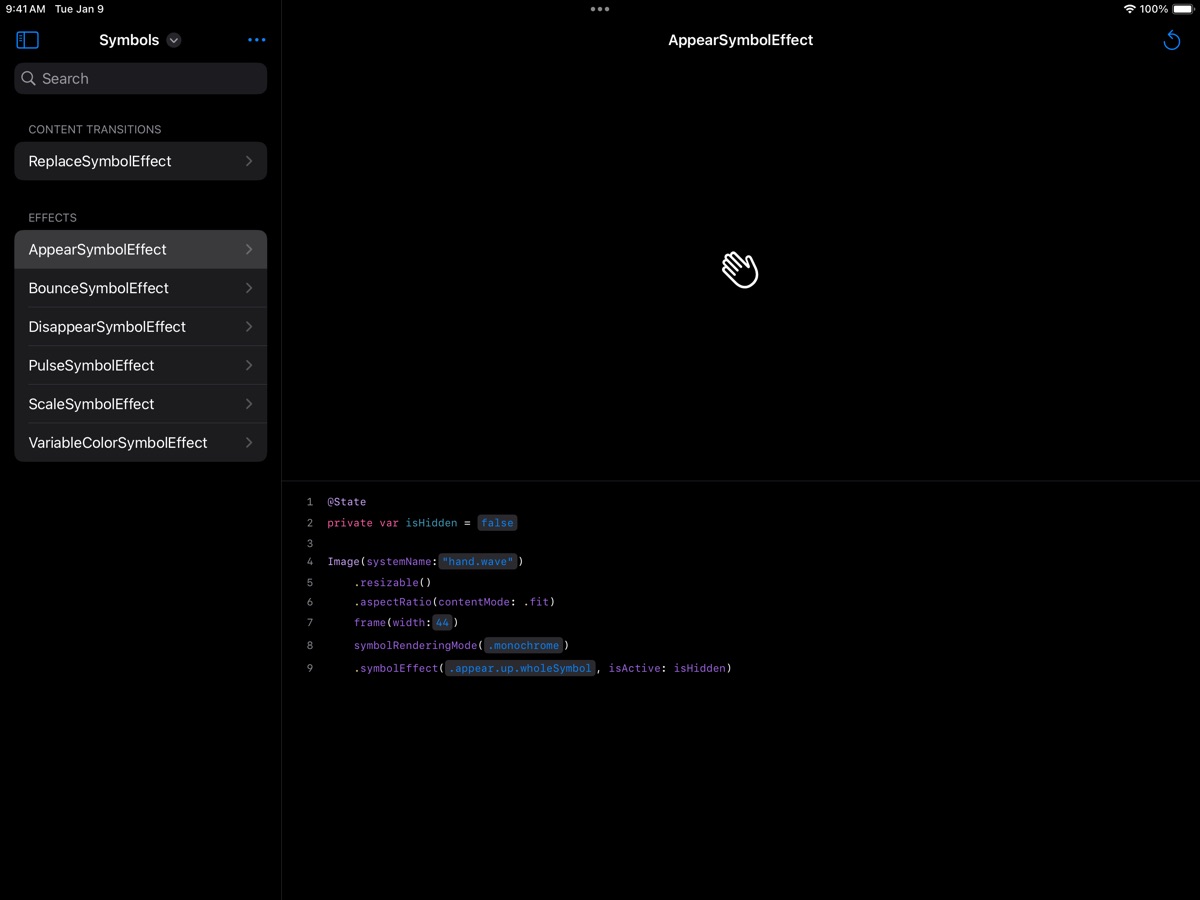Click the magnifying glass search icon
This screenshot has height=900, width=1200.
[29, 79]
